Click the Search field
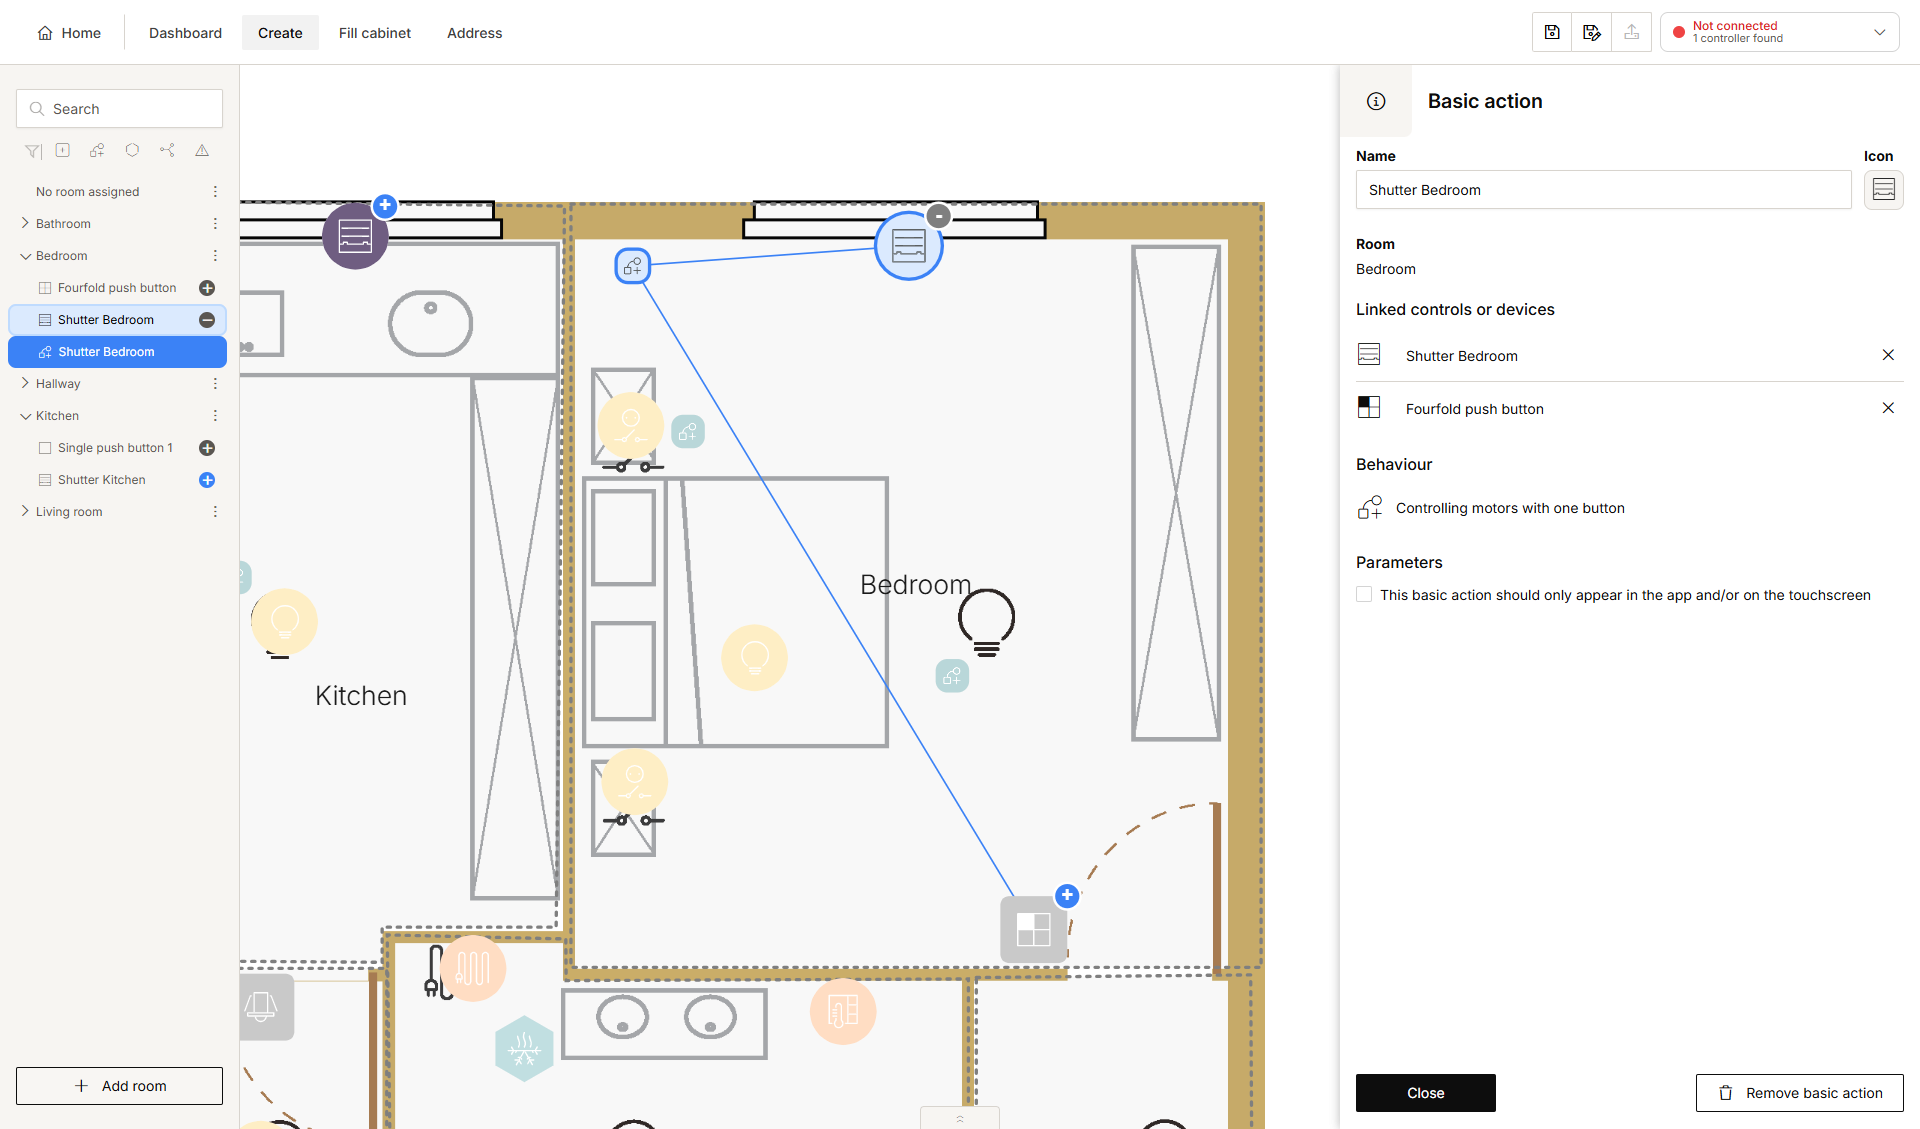Image resolution: width=1920 pixels, height=1129 pixels. coord(119,109)
